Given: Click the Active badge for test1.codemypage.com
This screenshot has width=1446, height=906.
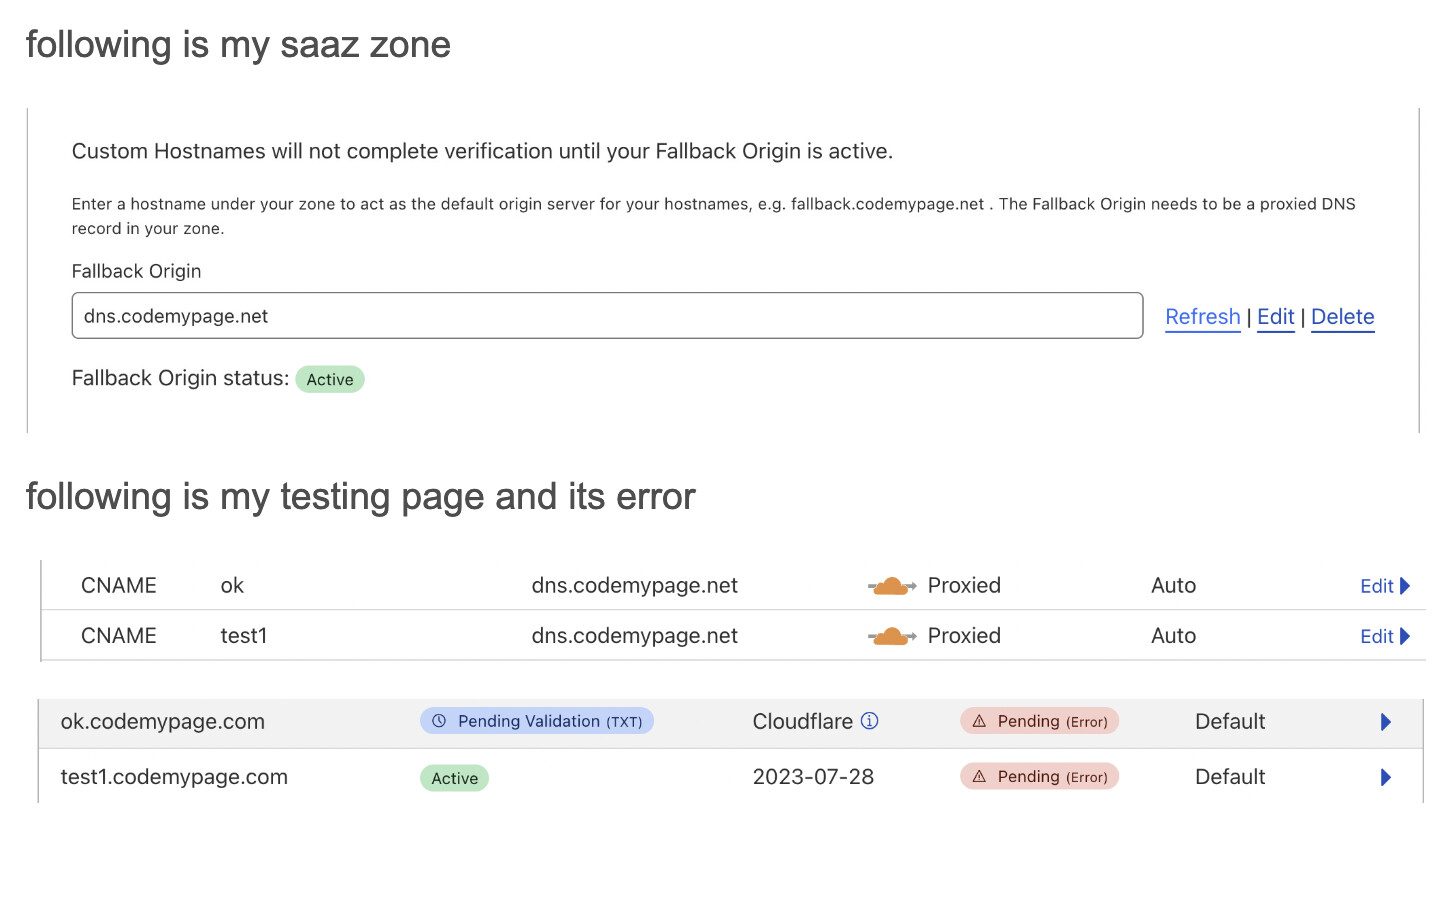Looking at the screenshot, I should [454, 778].
